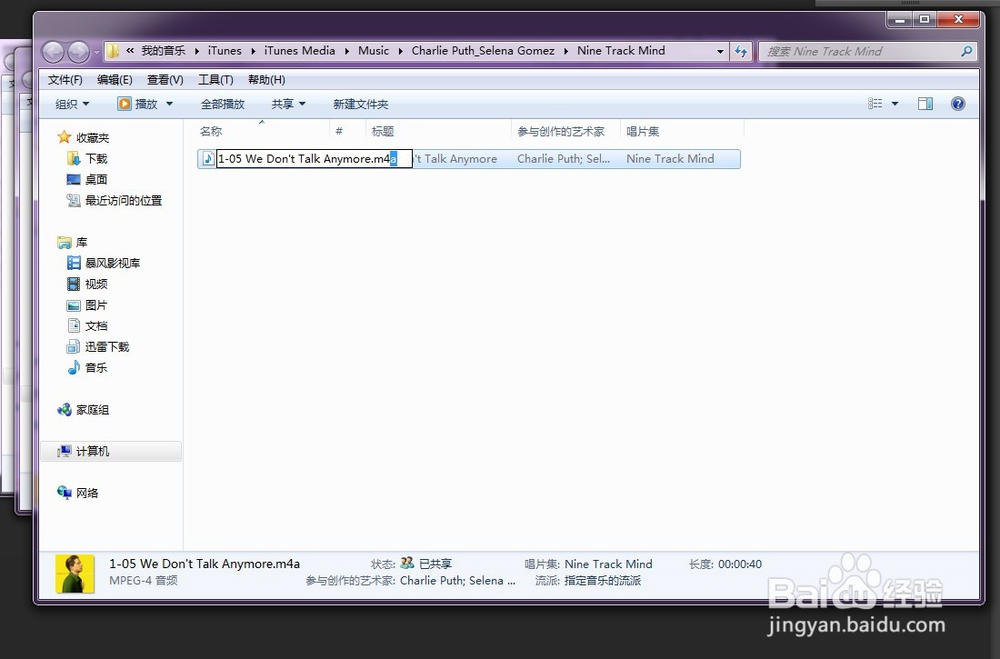Open the 查看(V) menu
Image resolution: width=1000 pixels, height=659 pixels.
tap(165, 80)
